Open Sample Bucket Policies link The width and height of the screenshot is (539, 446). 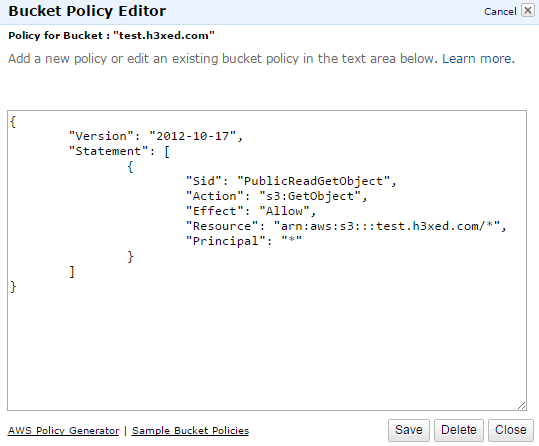coord(190,431)
